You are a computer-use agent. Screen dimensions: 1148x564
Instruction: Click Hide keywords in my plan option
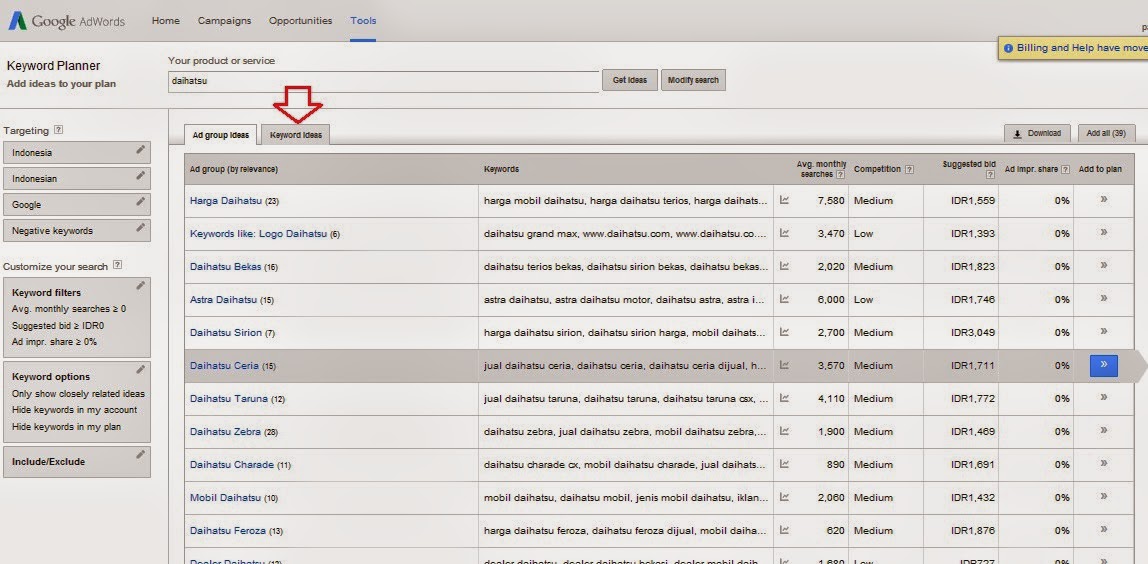point(67,427)
